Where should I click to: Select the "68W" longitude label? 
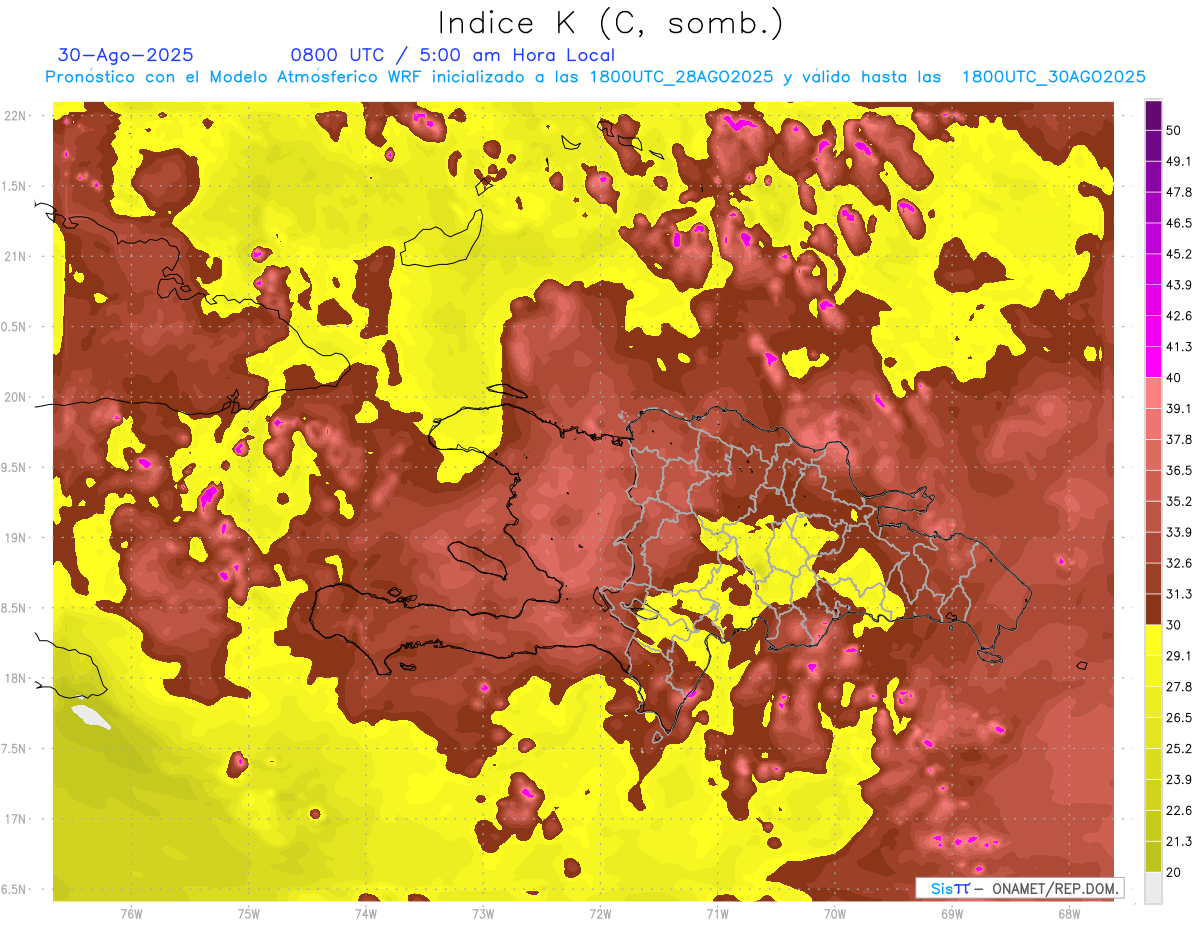pyautogui.click(x=1069, y=914)
